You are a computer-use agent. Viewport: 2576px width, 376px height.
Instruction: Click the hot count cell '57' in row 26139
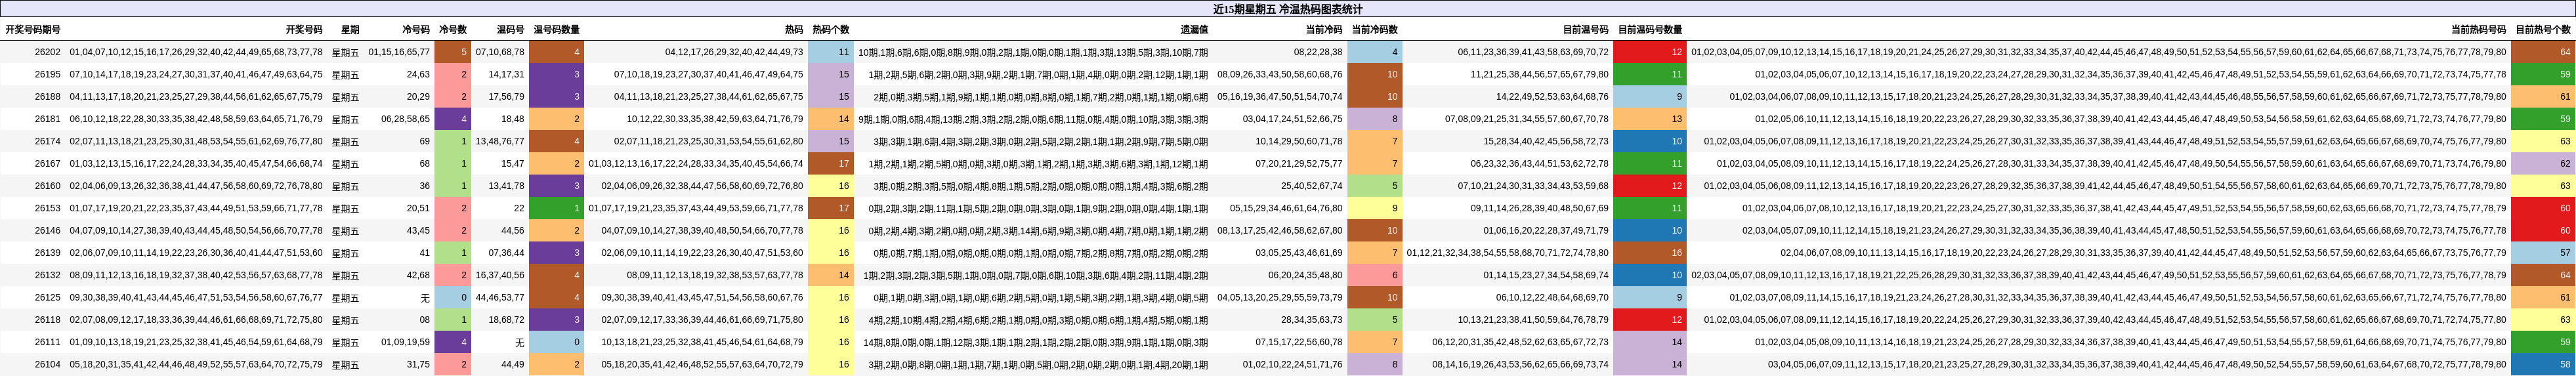tap(2543, 253)
